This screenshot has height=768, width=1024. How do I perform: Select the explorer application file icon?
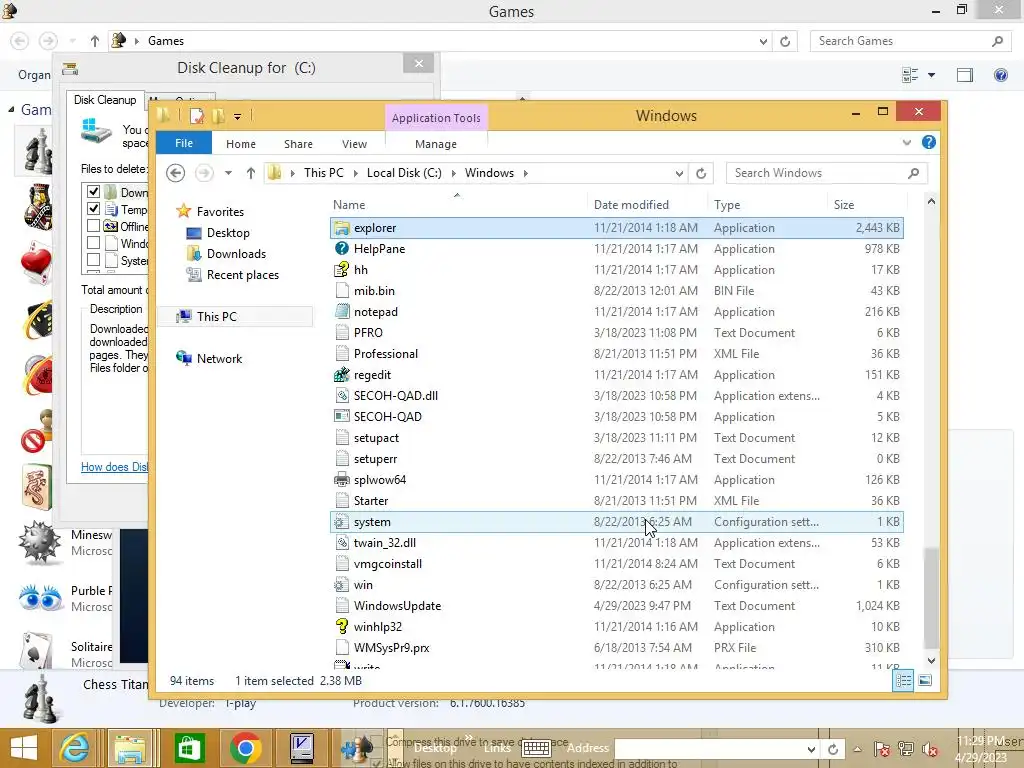pyautogui.click(x=342, y=228)
